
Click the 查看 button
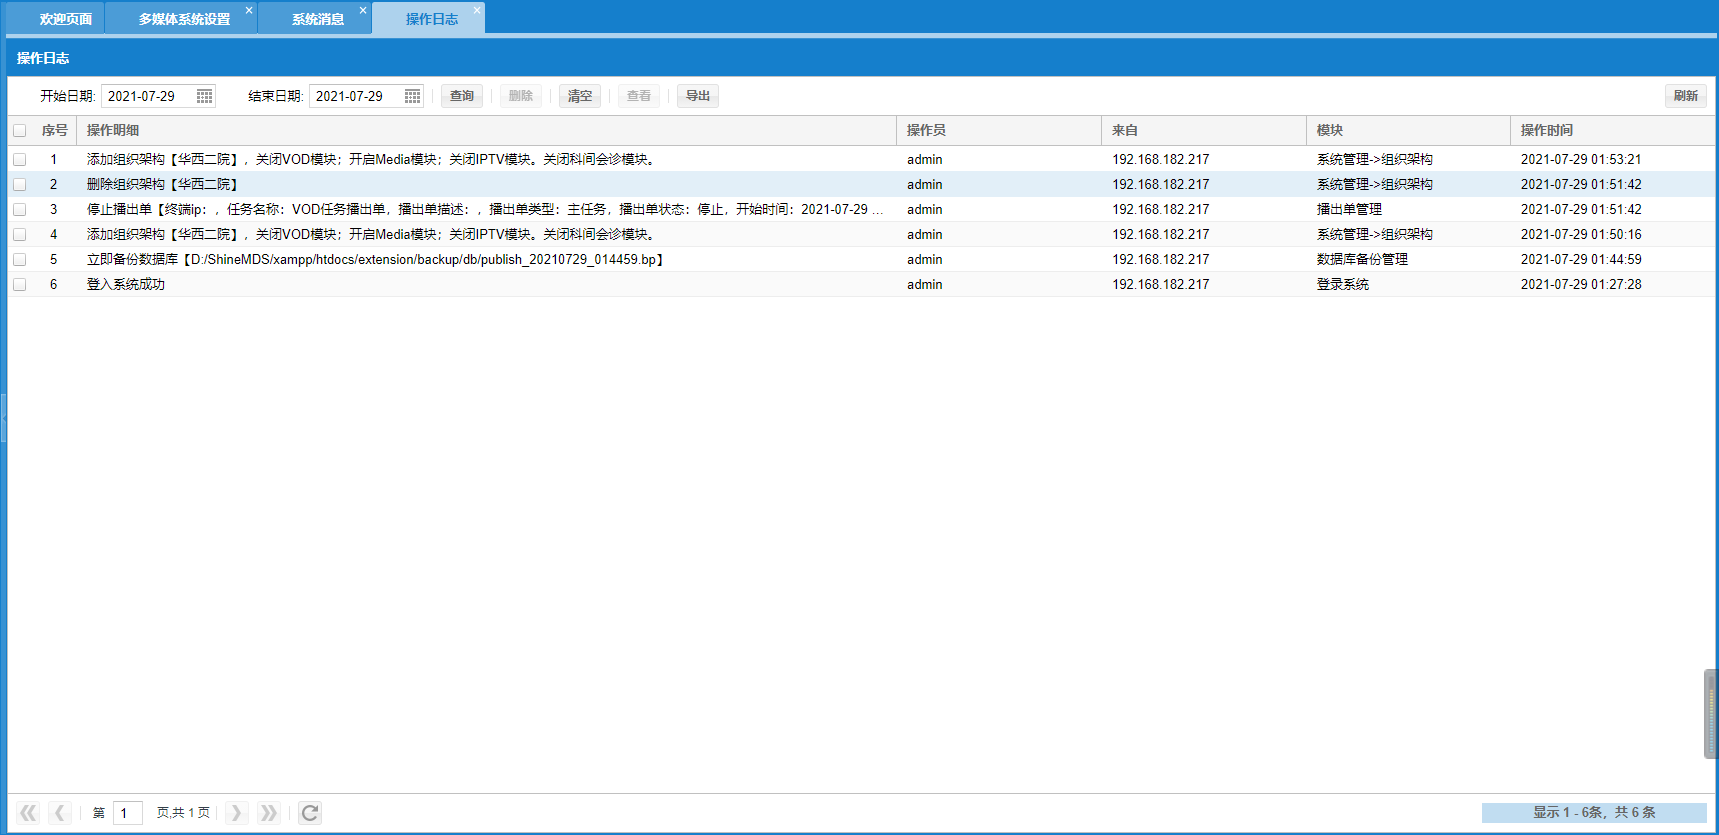pos(639,96)
